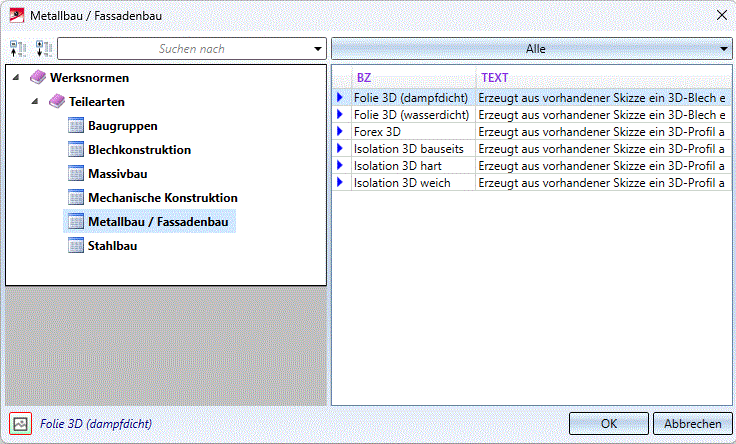Select the Stahlbau table icon
Viewport: 736px width, 444px height.
pos(76,245)
